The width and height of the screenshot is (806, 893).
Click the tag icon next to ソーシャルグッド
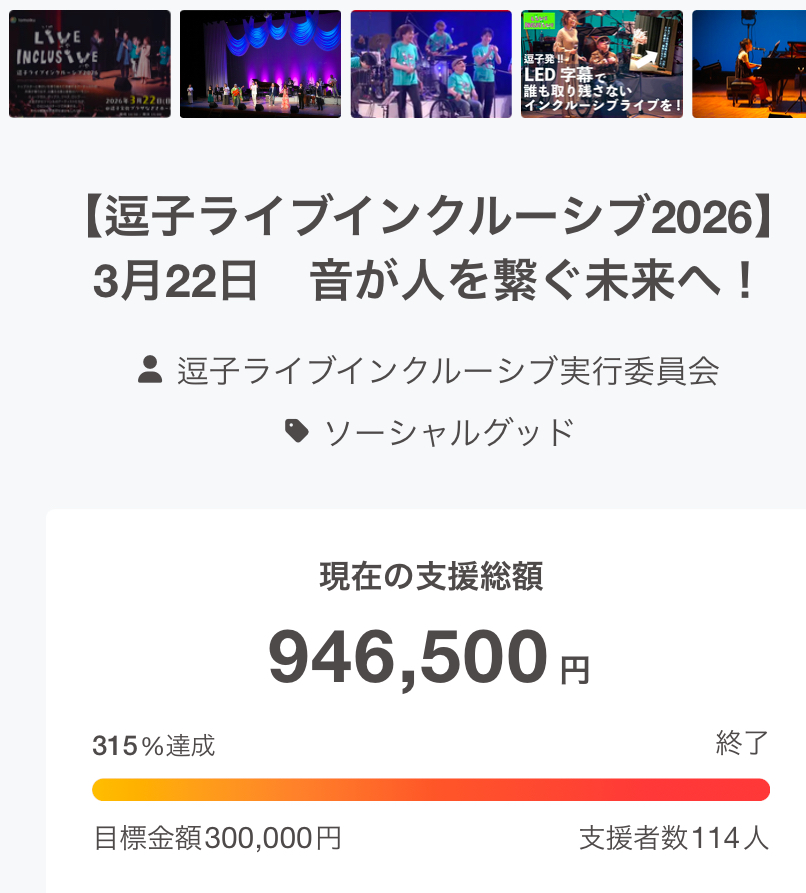click(x=297, y=431)
